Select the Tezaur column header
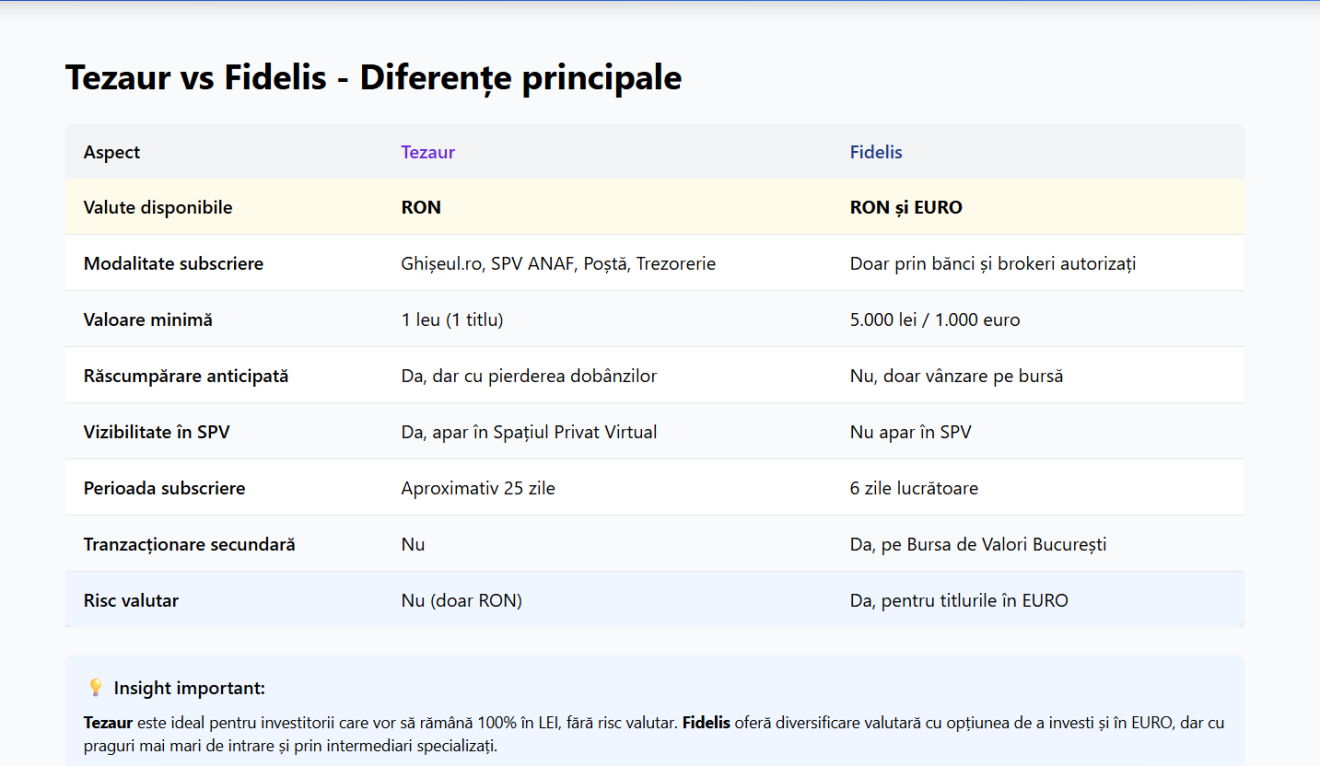This screenshot has width=1320, height=766. tap(428, 152)
